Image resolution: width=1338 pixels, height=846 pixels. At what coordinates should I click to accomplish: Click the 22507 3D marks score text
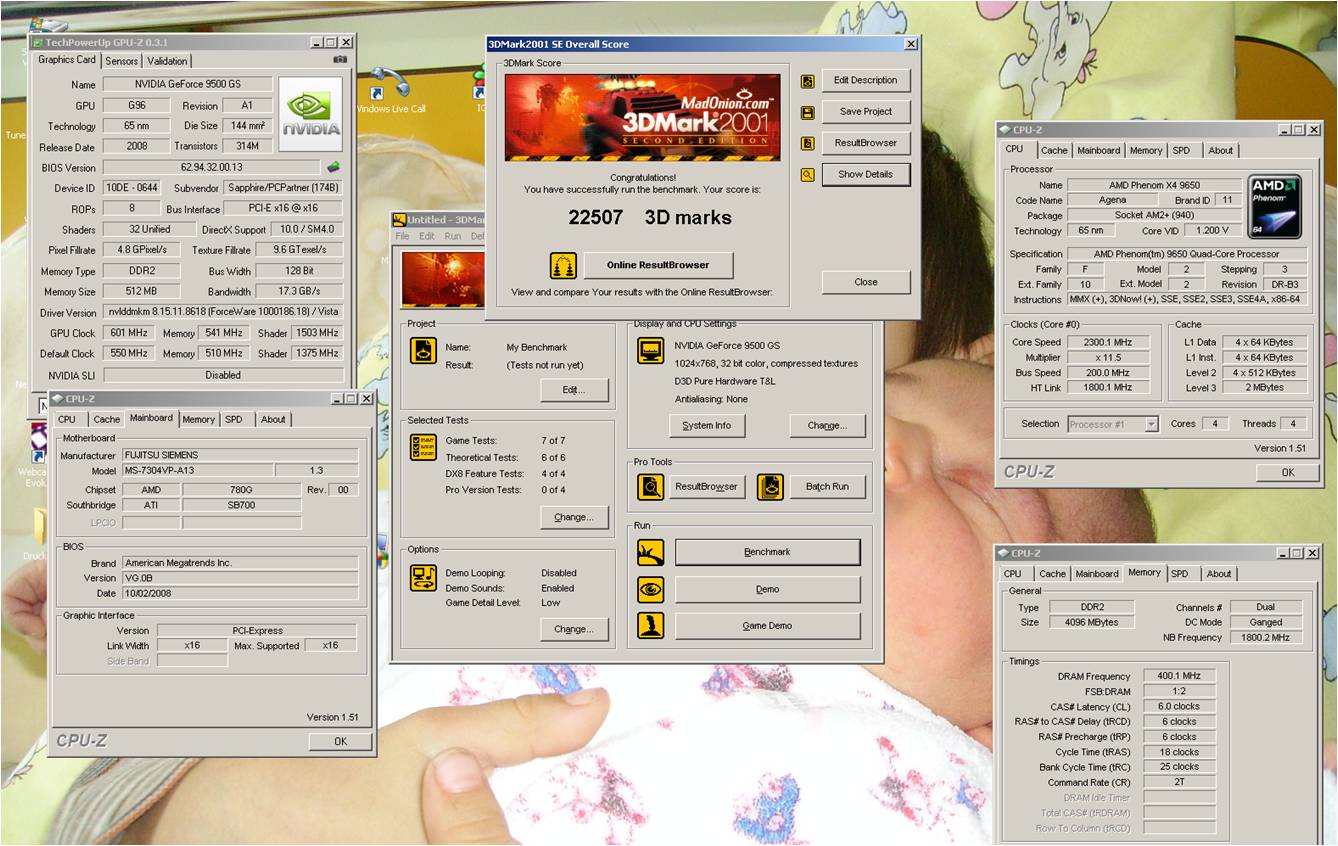pyautogui.click(x=650, y=217)
